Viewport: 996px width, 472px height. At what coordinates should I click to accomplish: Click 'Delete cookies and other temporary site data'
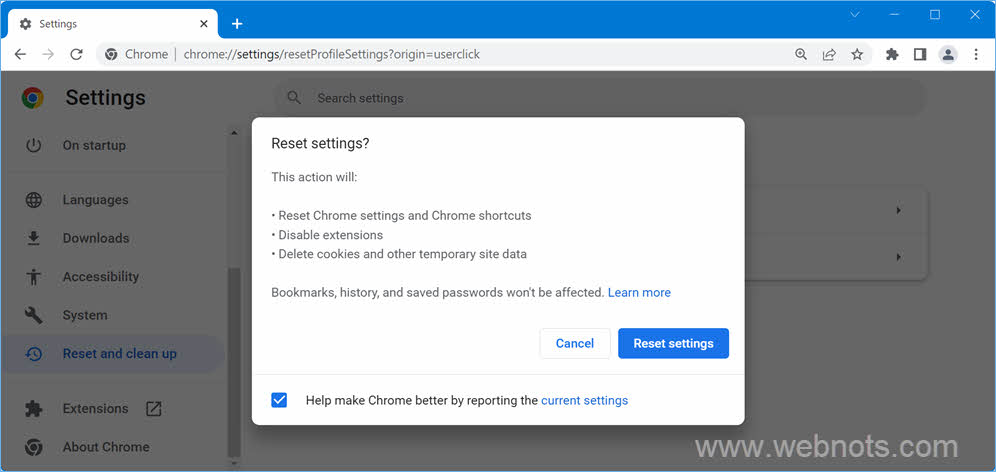(402, 254)
